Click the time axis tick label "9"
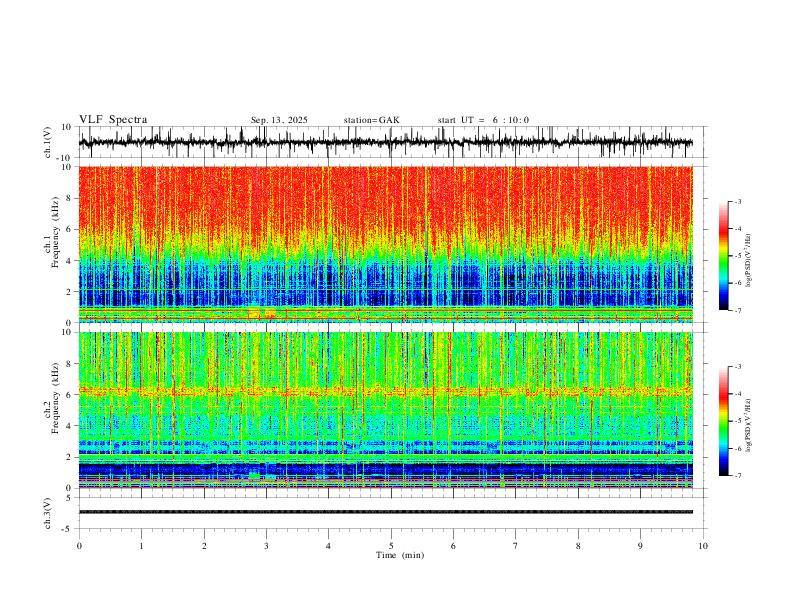Viewport: 792px width, 612px height. point(640,546)
